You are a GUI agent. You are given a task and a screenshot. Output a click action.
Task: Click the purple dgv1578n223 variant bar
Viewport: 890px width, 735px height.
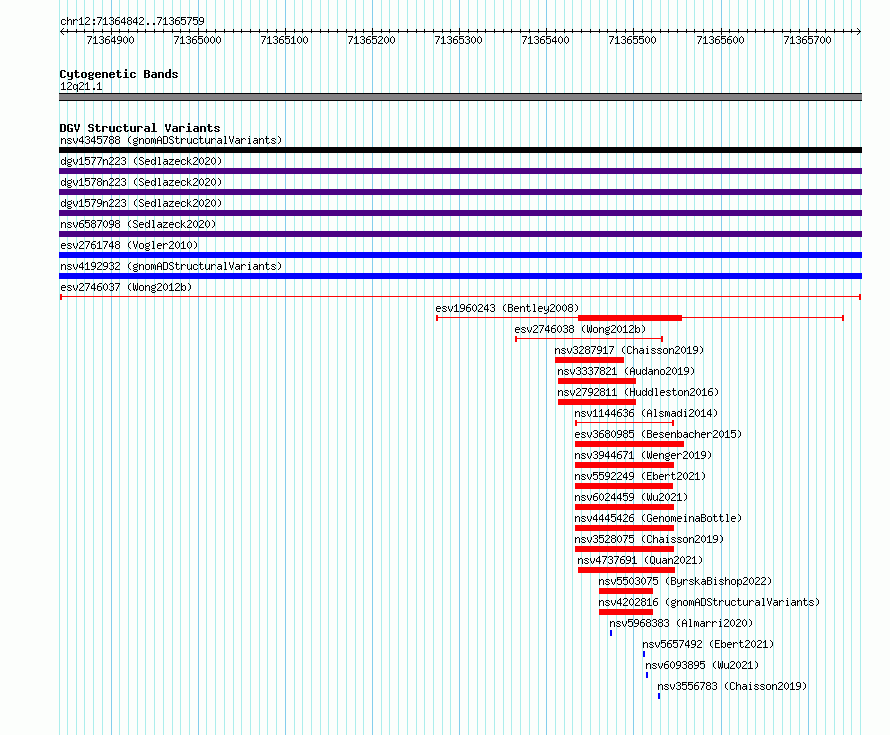pyautogui.click(x=460, y=192)
